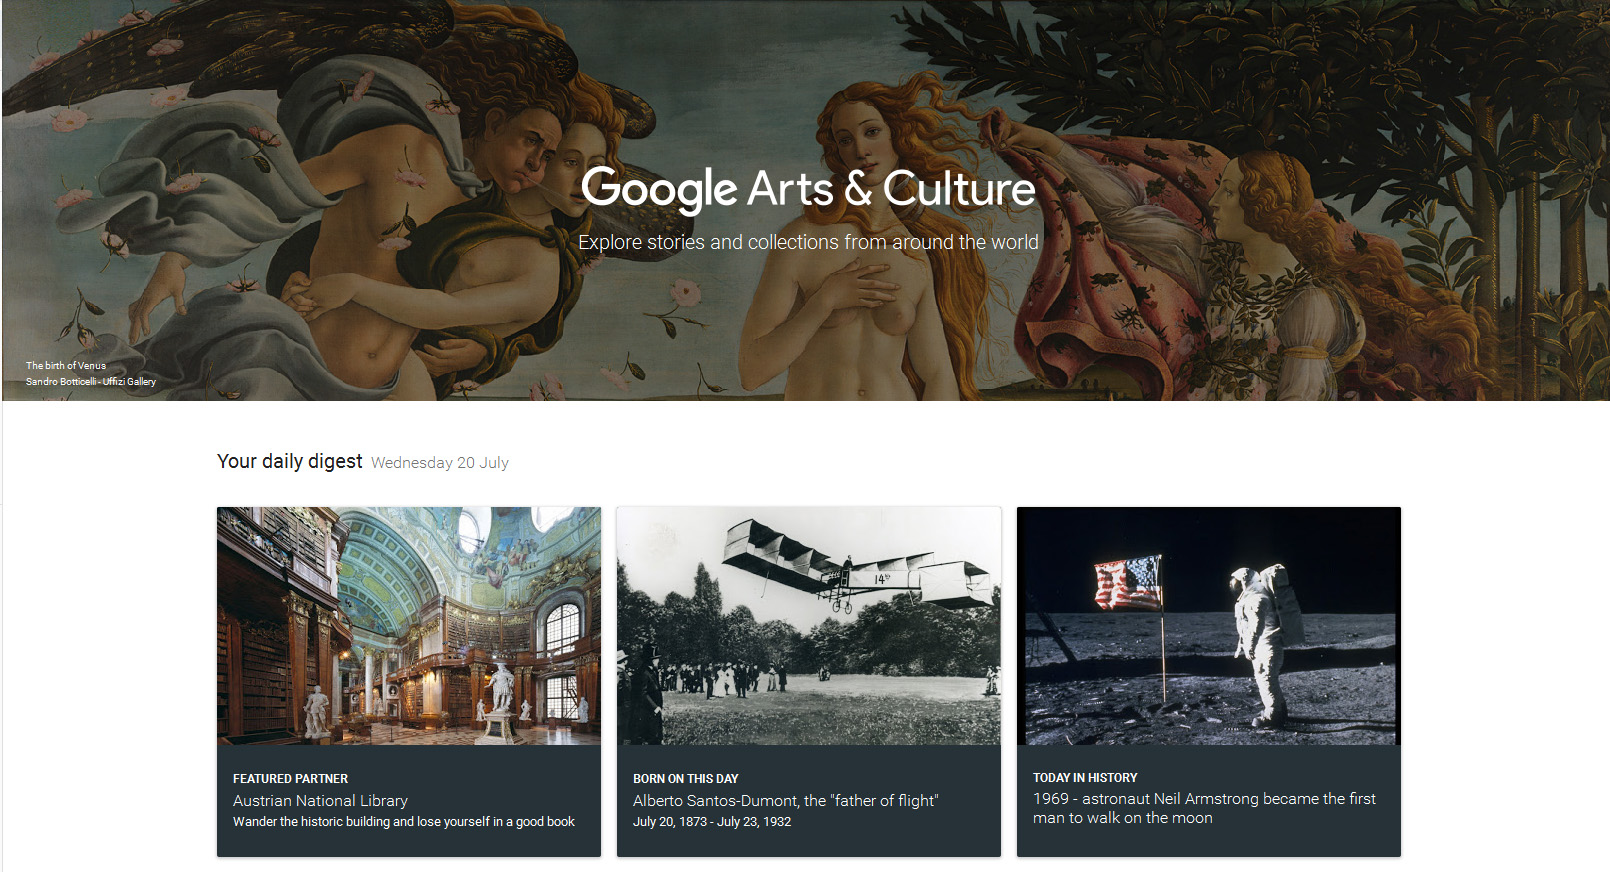Click the 'TODAY IN HISTORY' label

(1085, 778)
